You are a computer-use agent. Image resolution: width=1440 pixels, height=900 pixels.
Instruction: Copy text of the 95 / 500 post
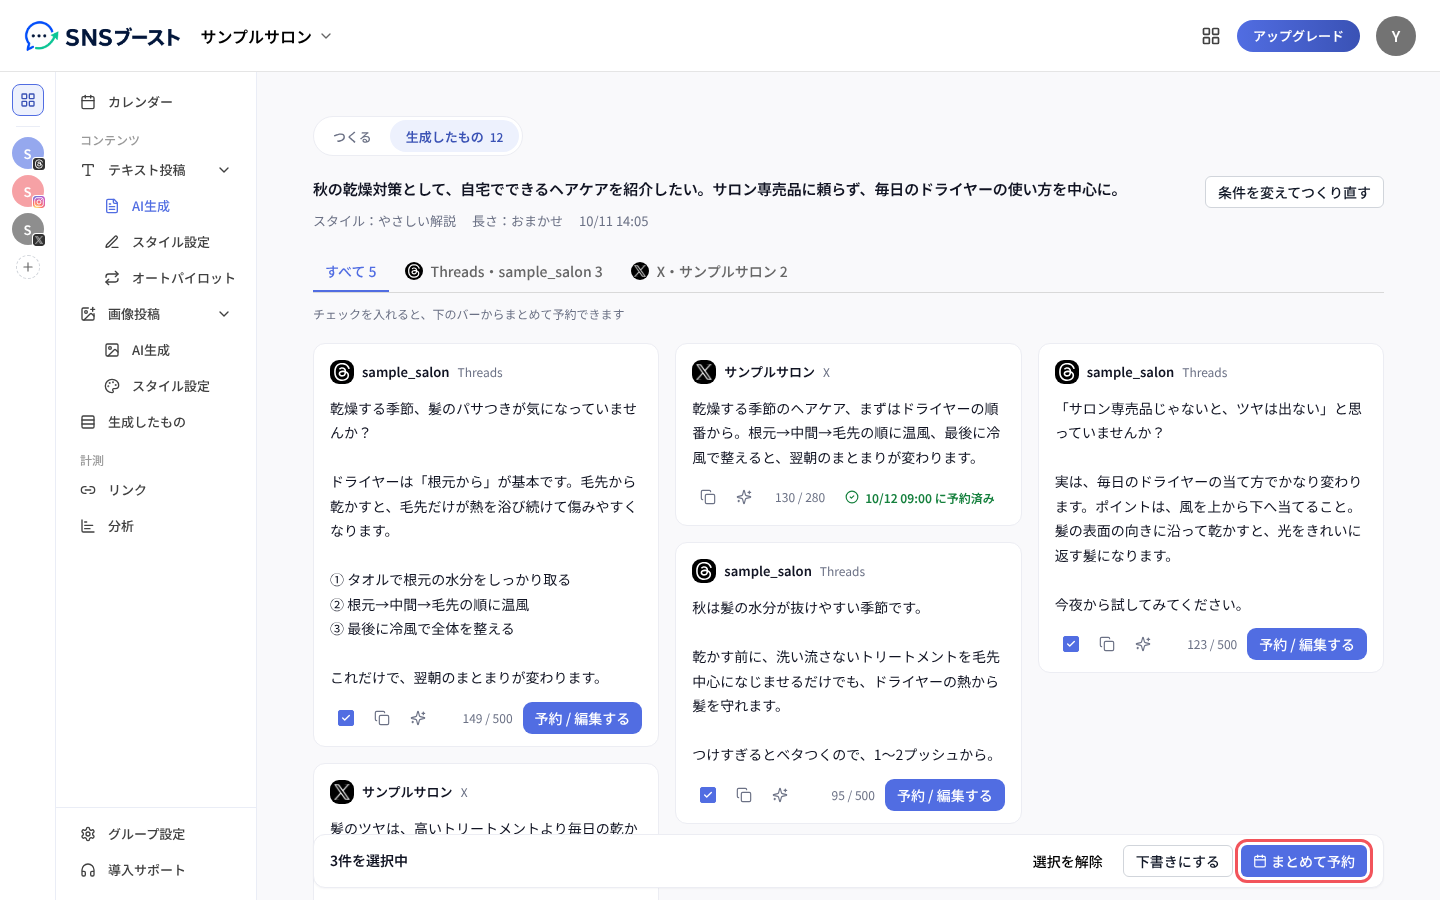tap(744, 795)
